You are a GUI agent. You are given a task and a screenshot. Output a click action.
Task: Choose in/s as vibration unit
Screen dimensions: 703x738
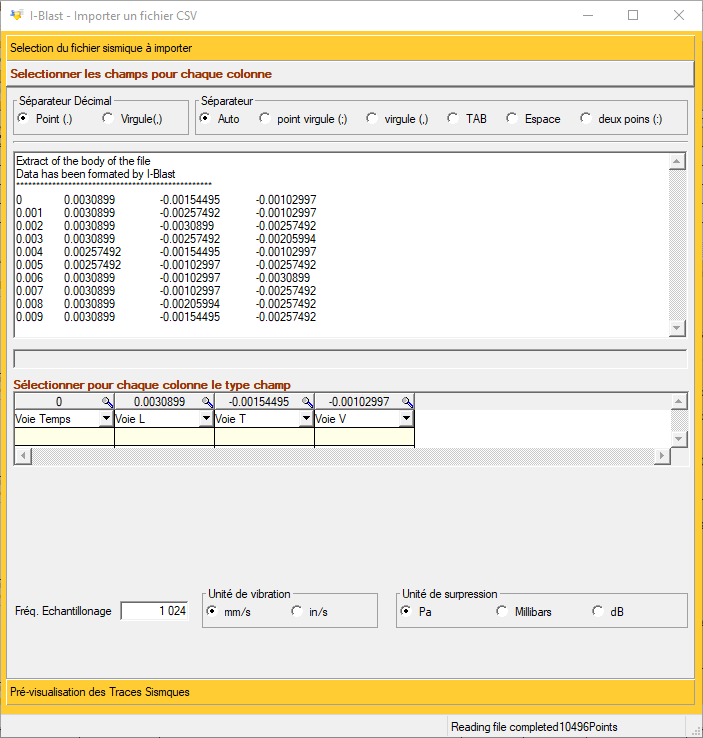click(309, 611)
